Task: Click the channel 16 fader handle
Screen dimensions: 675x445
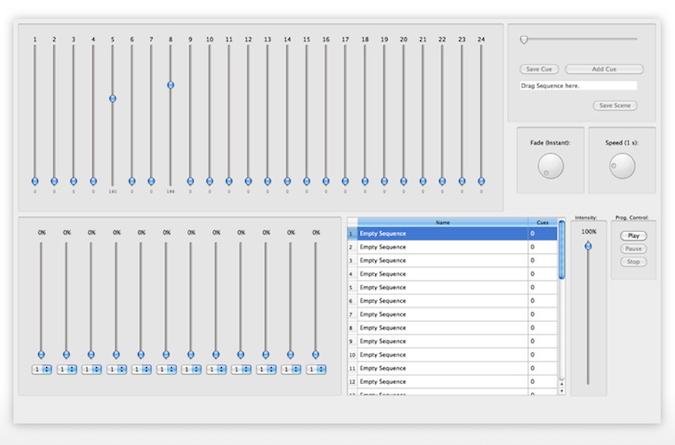Action: point(326,181)
